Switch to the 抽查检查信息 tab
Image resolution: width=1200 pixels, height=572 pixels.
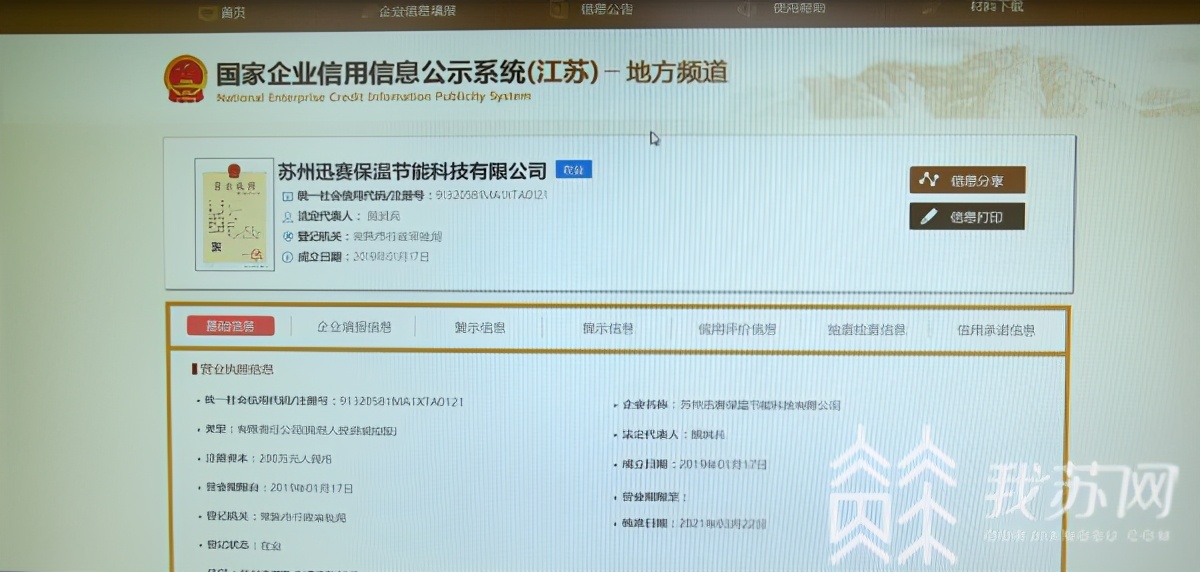click(x=867, y=330)
